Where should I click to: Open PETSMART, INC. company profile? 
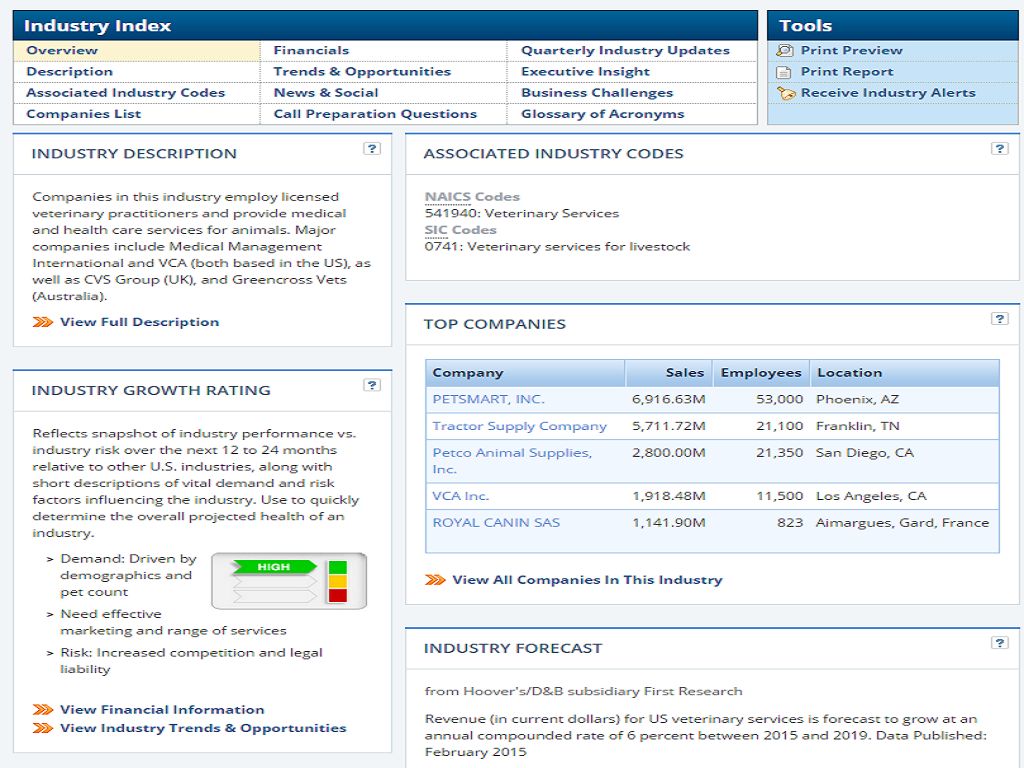[x=488, y=399]
